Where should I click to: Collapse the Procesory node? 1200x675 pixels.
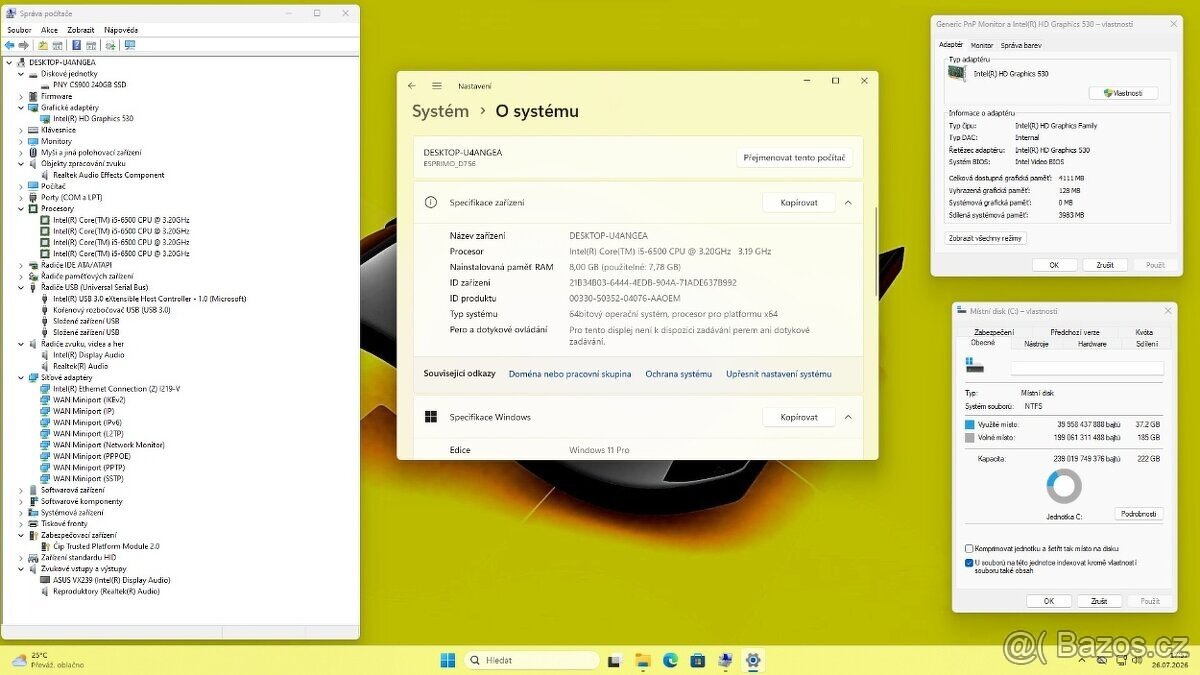[x=21, y=209]
